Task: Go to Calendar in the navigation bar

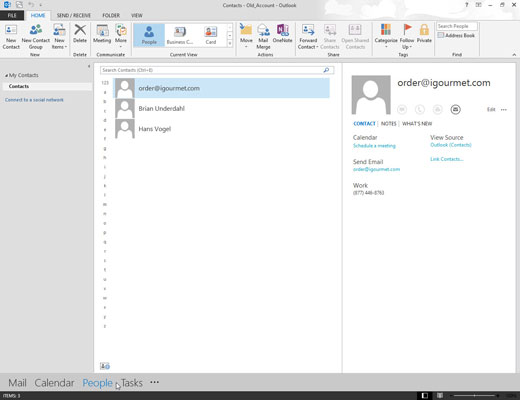Action: pyautogui.click(x=54, y=383)
